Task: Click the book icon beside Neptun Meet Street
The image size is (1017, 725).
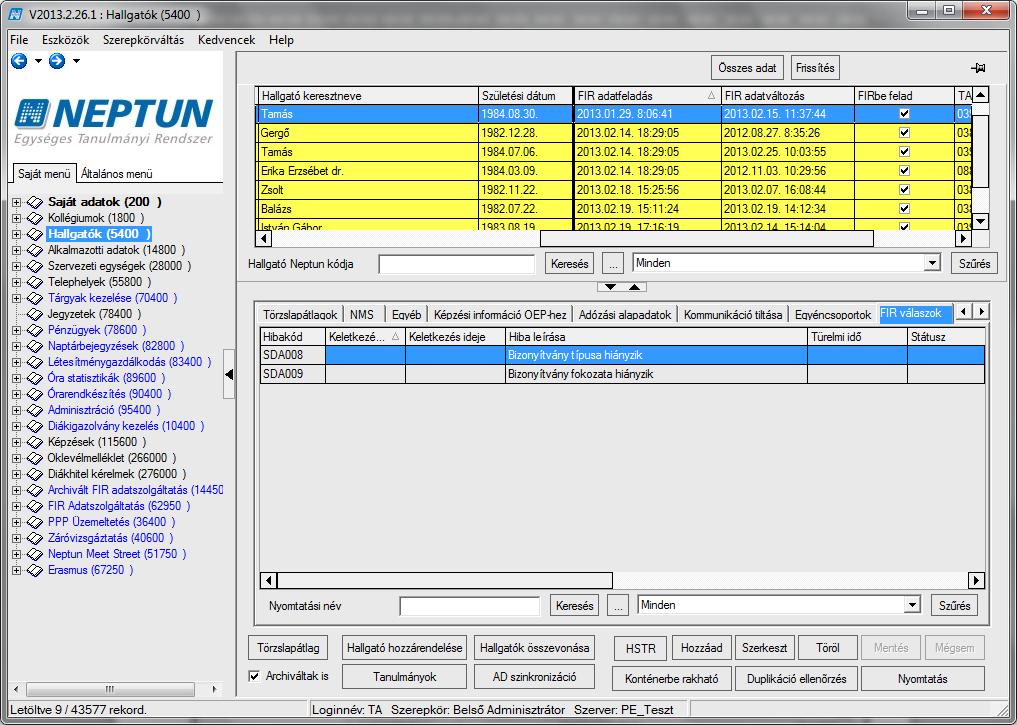Action: pyautogui.click(x=35, y=554)
